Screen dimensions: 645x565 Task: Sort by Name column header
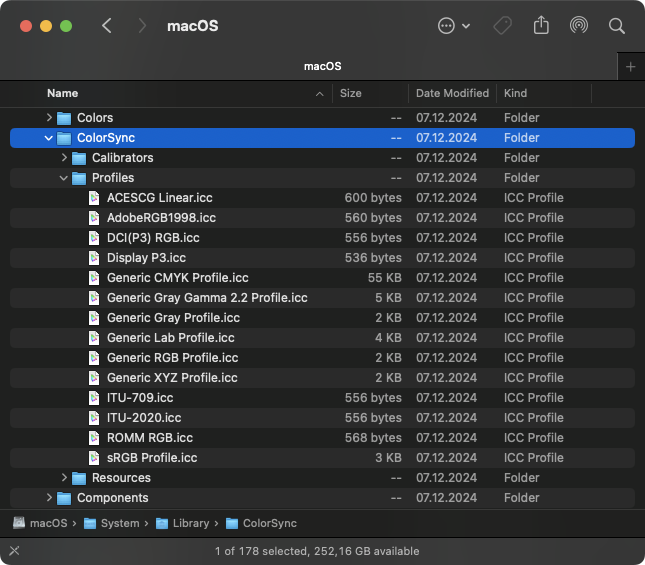pyautogui.click(x=63, y=93)
